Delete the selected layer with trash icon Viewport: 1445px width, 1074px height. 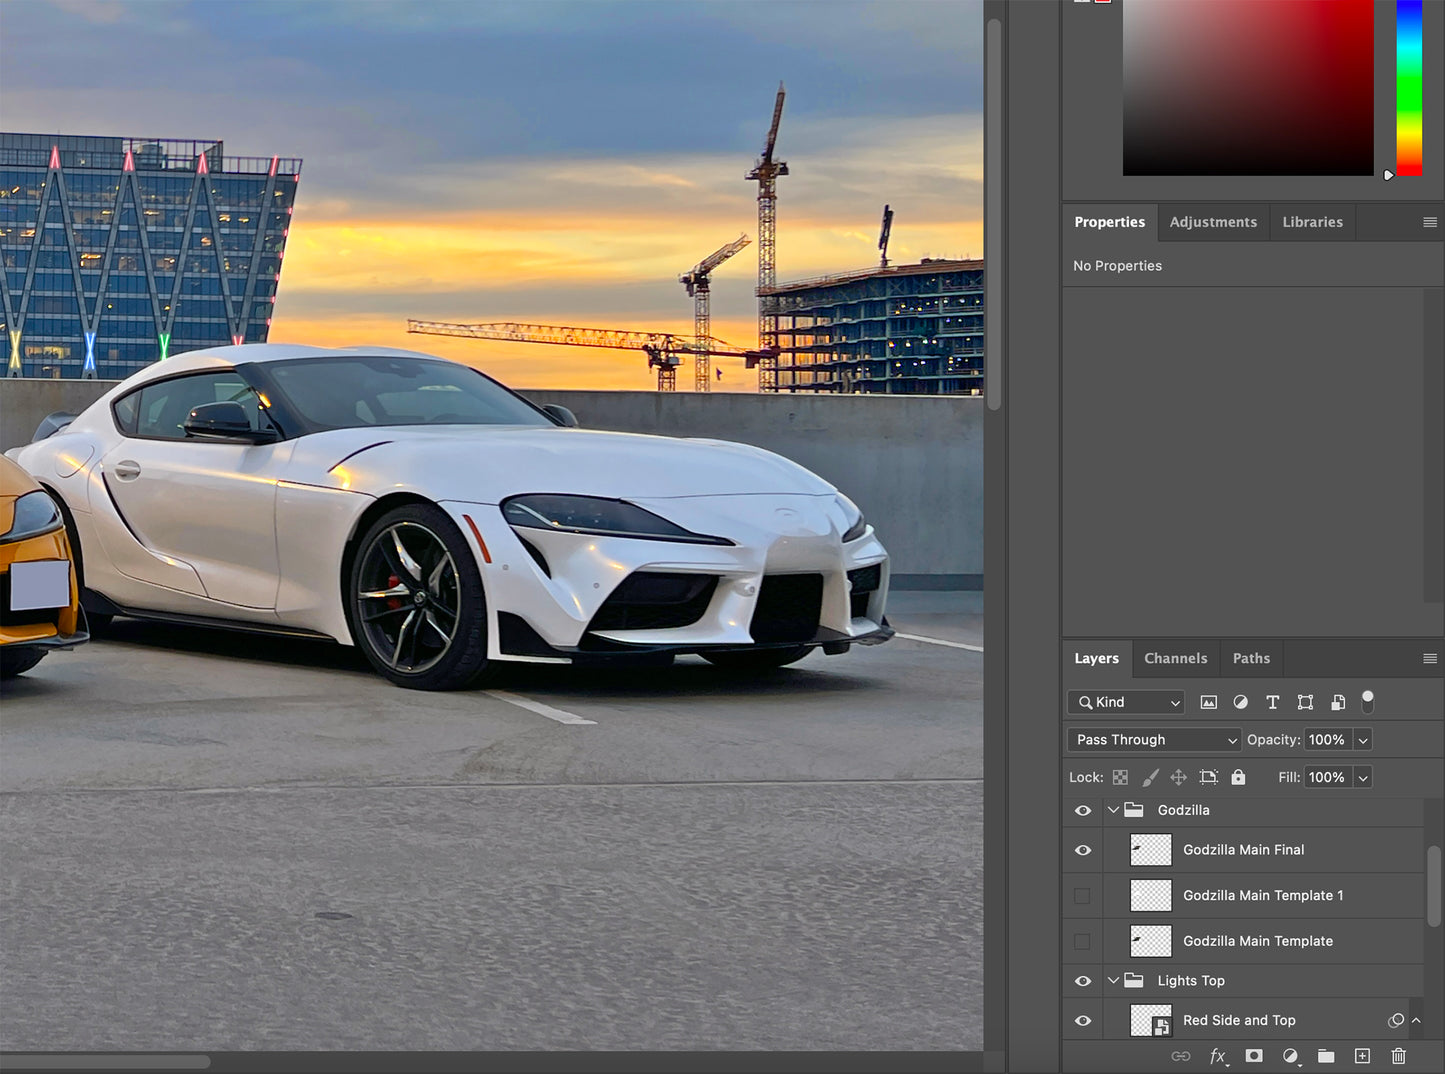coord(1398,1056)
